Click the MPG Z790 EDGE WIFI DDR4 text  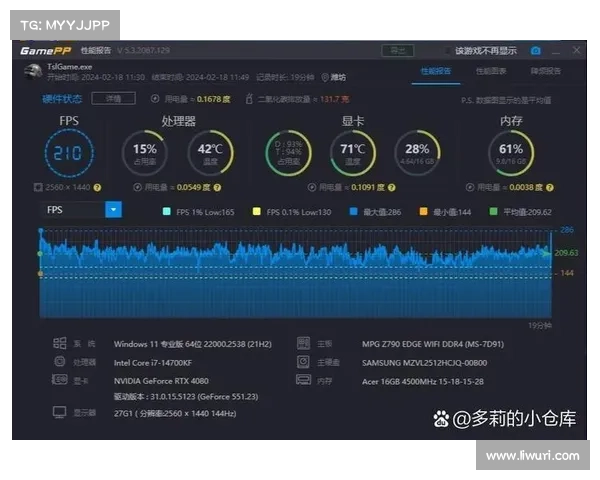[433, 344]
